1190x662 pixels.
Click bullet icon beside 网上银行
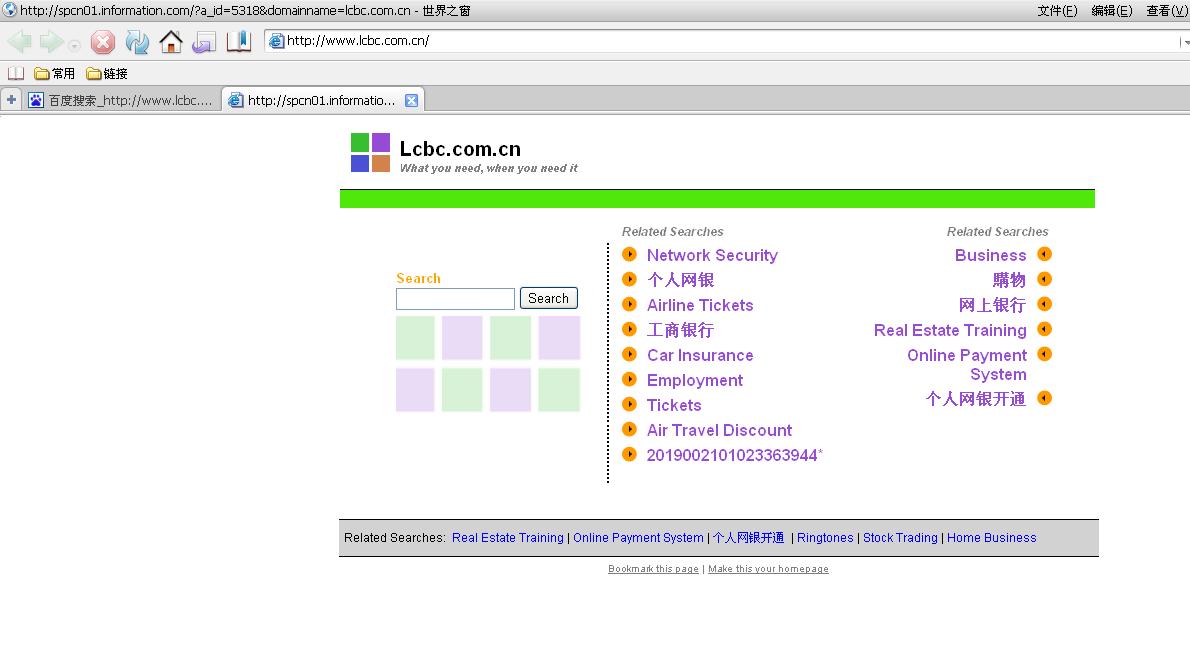point(1044,304)
